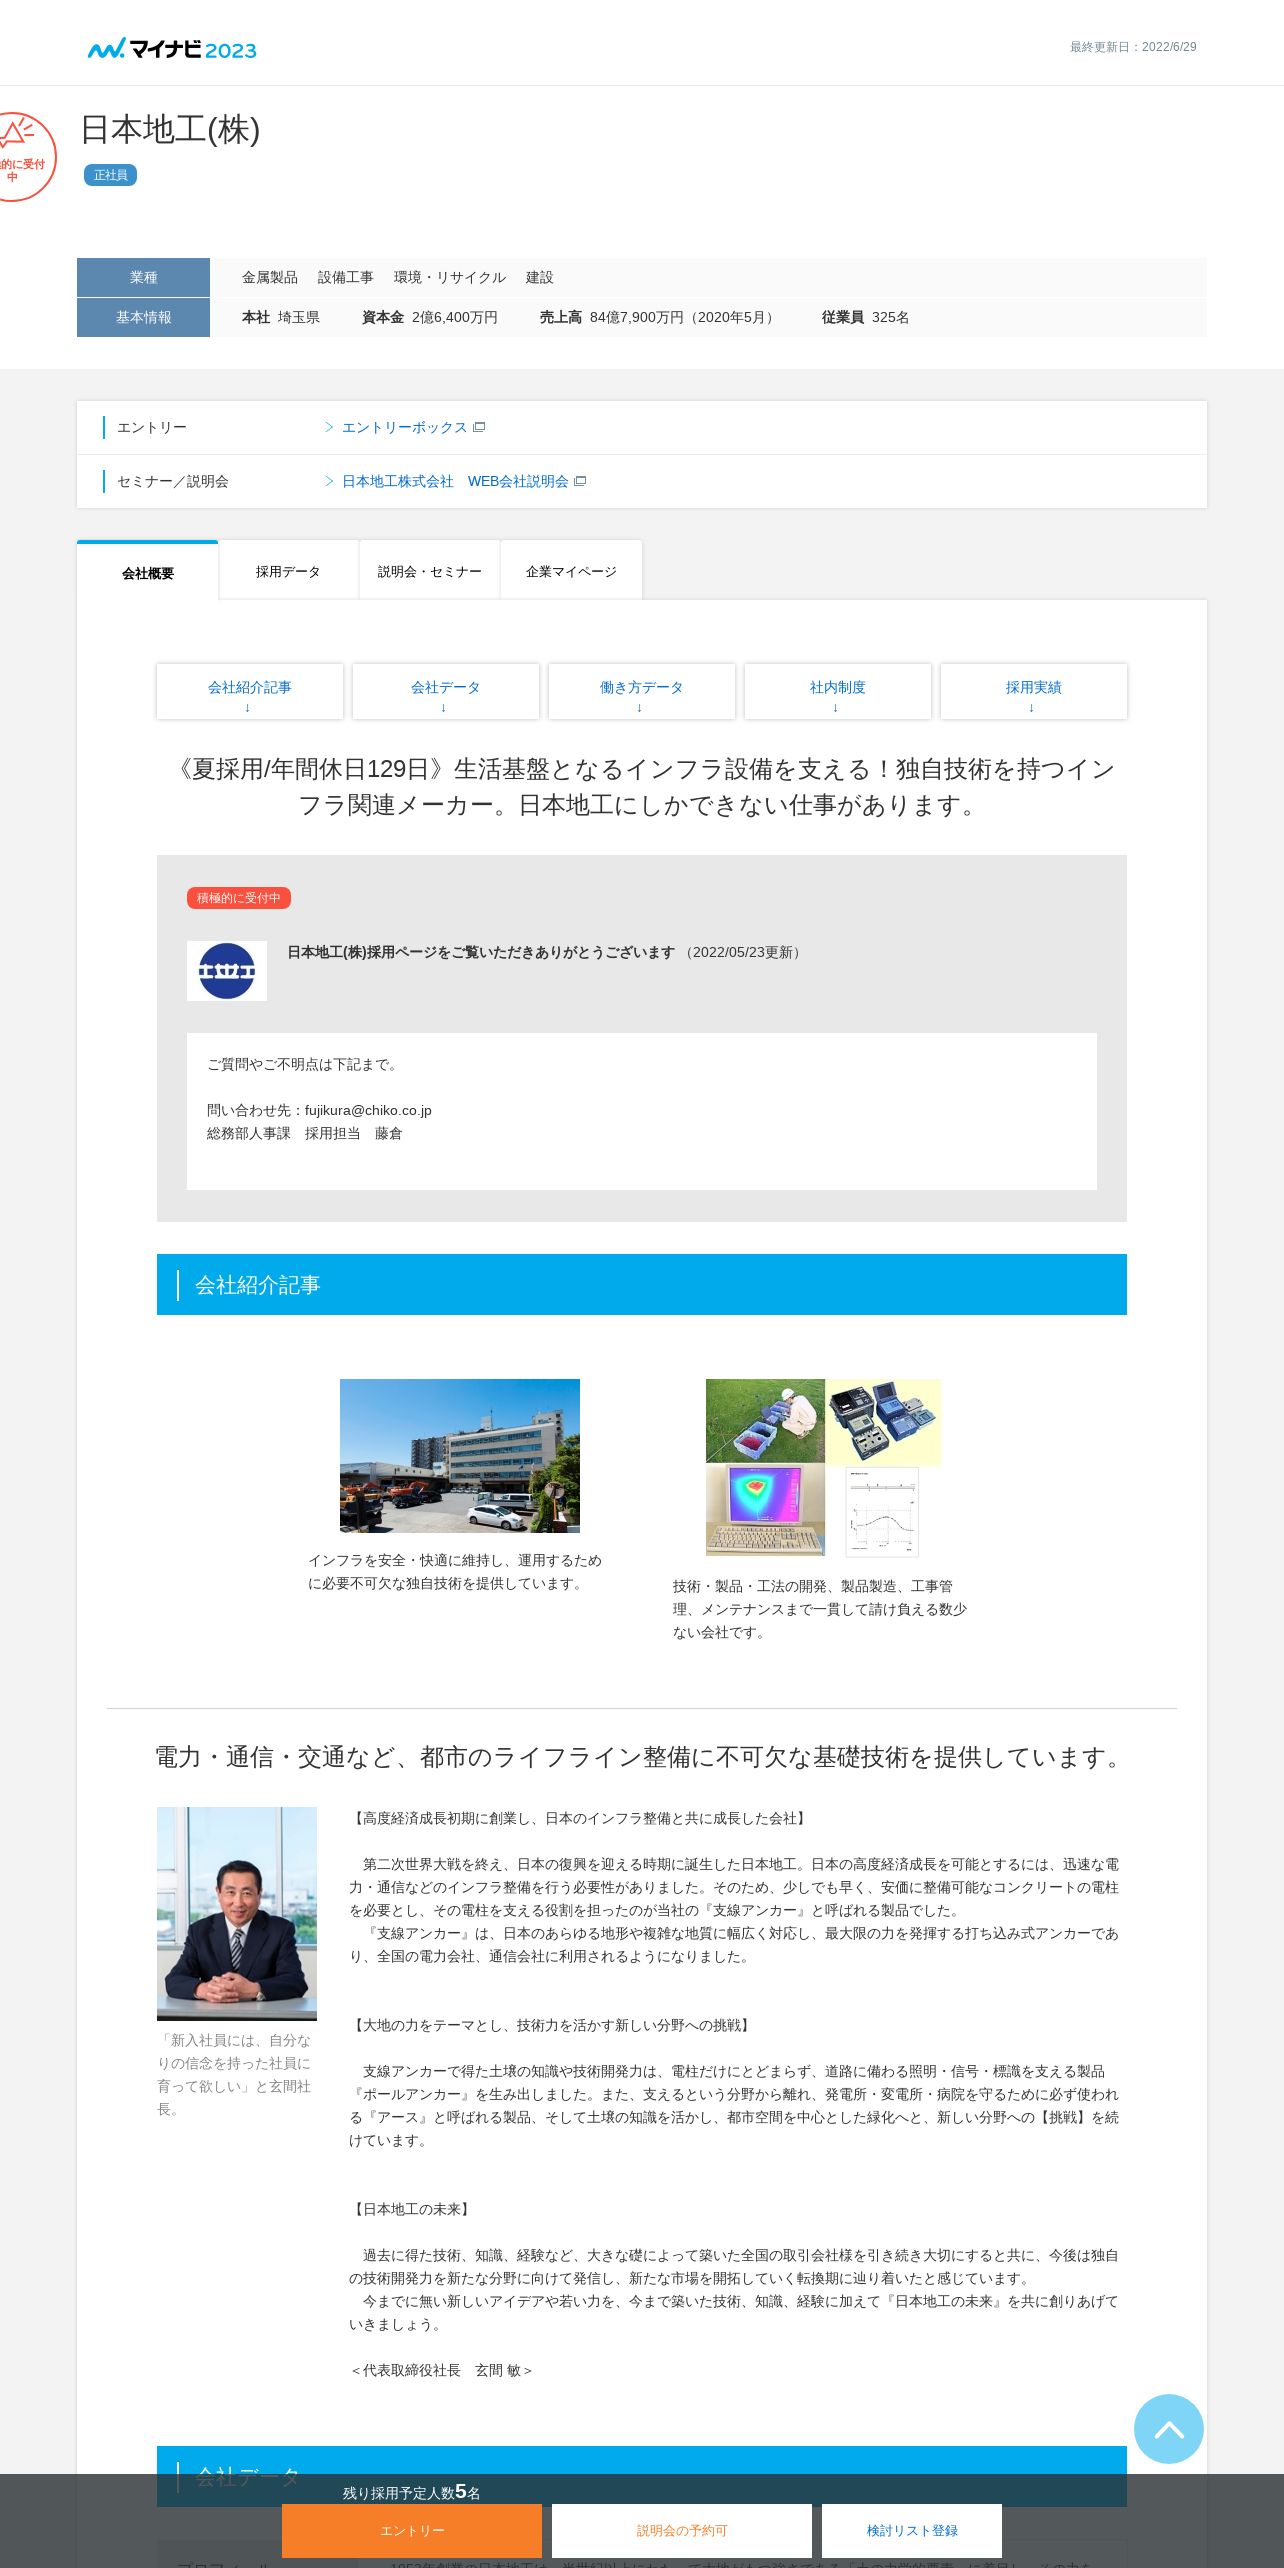This screenshot has height=2568, width=1284.
Task: Click the orange エントリー button
Action: pyautogui.click(x=412, y=2530)
